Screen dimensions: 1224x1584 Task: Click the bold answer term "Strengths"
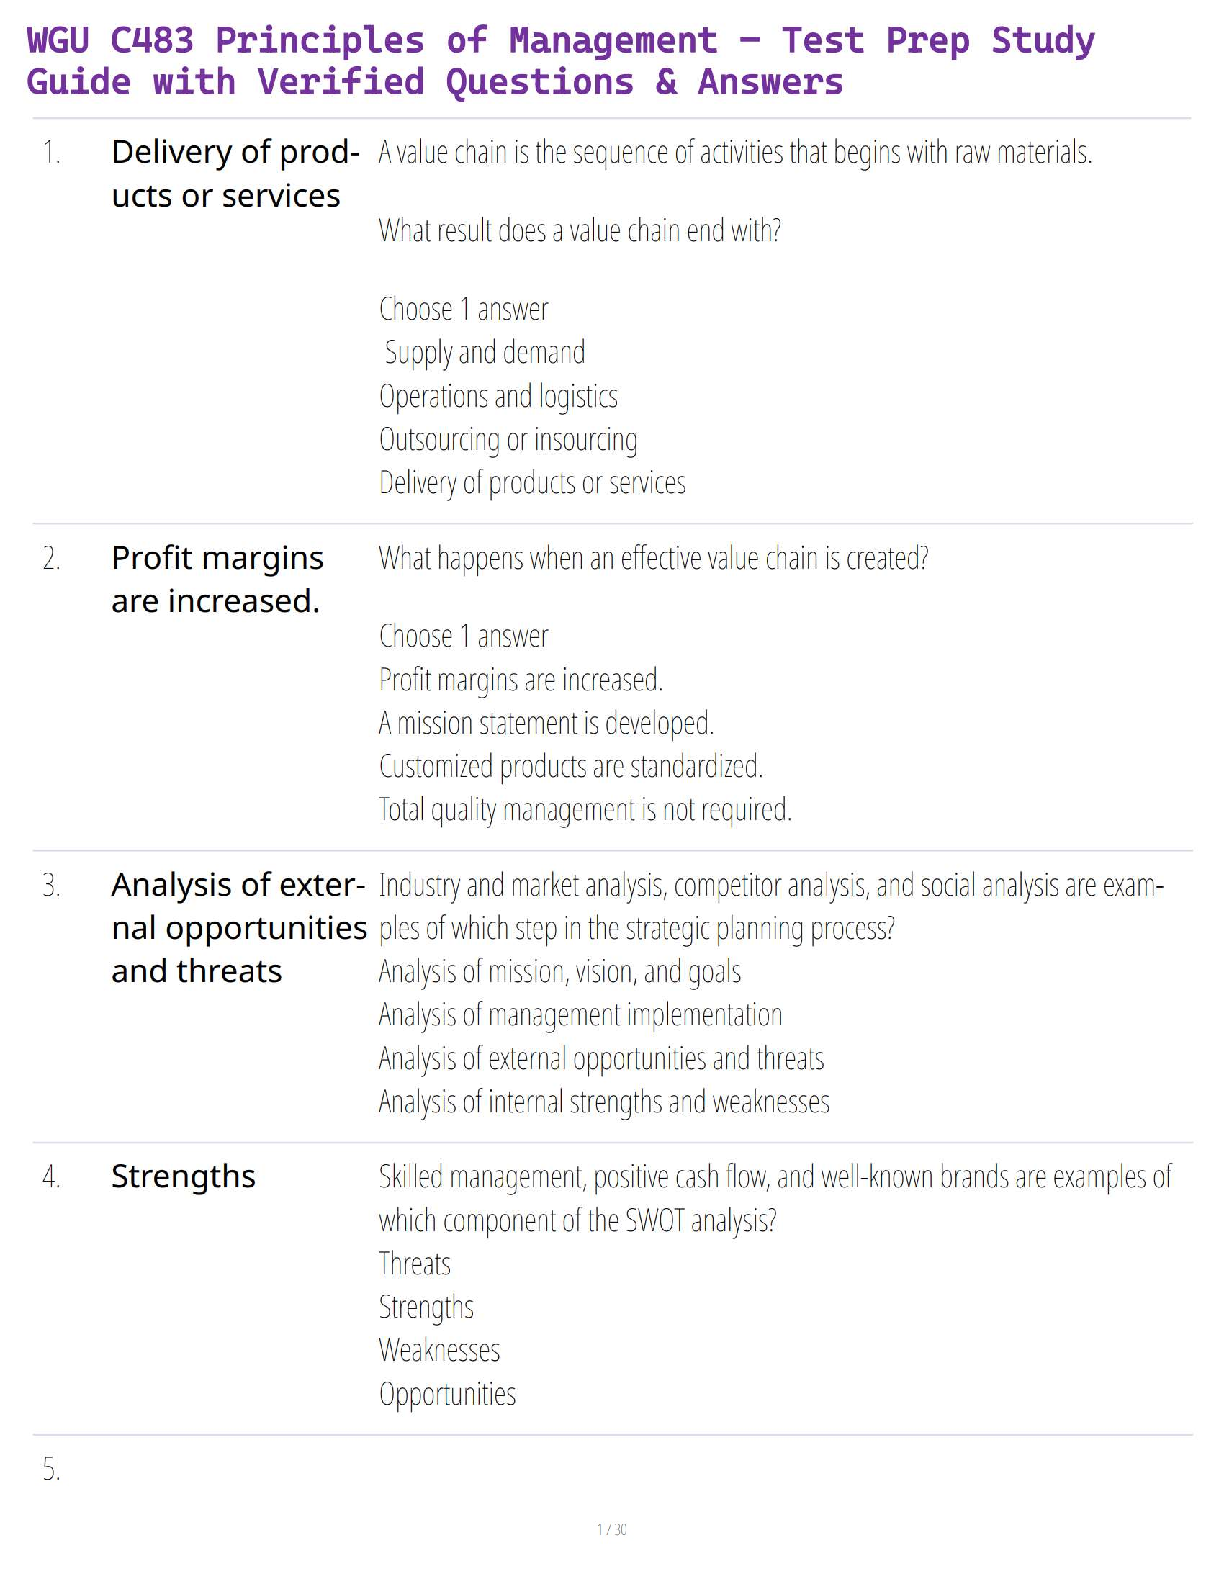point(183,1177)
